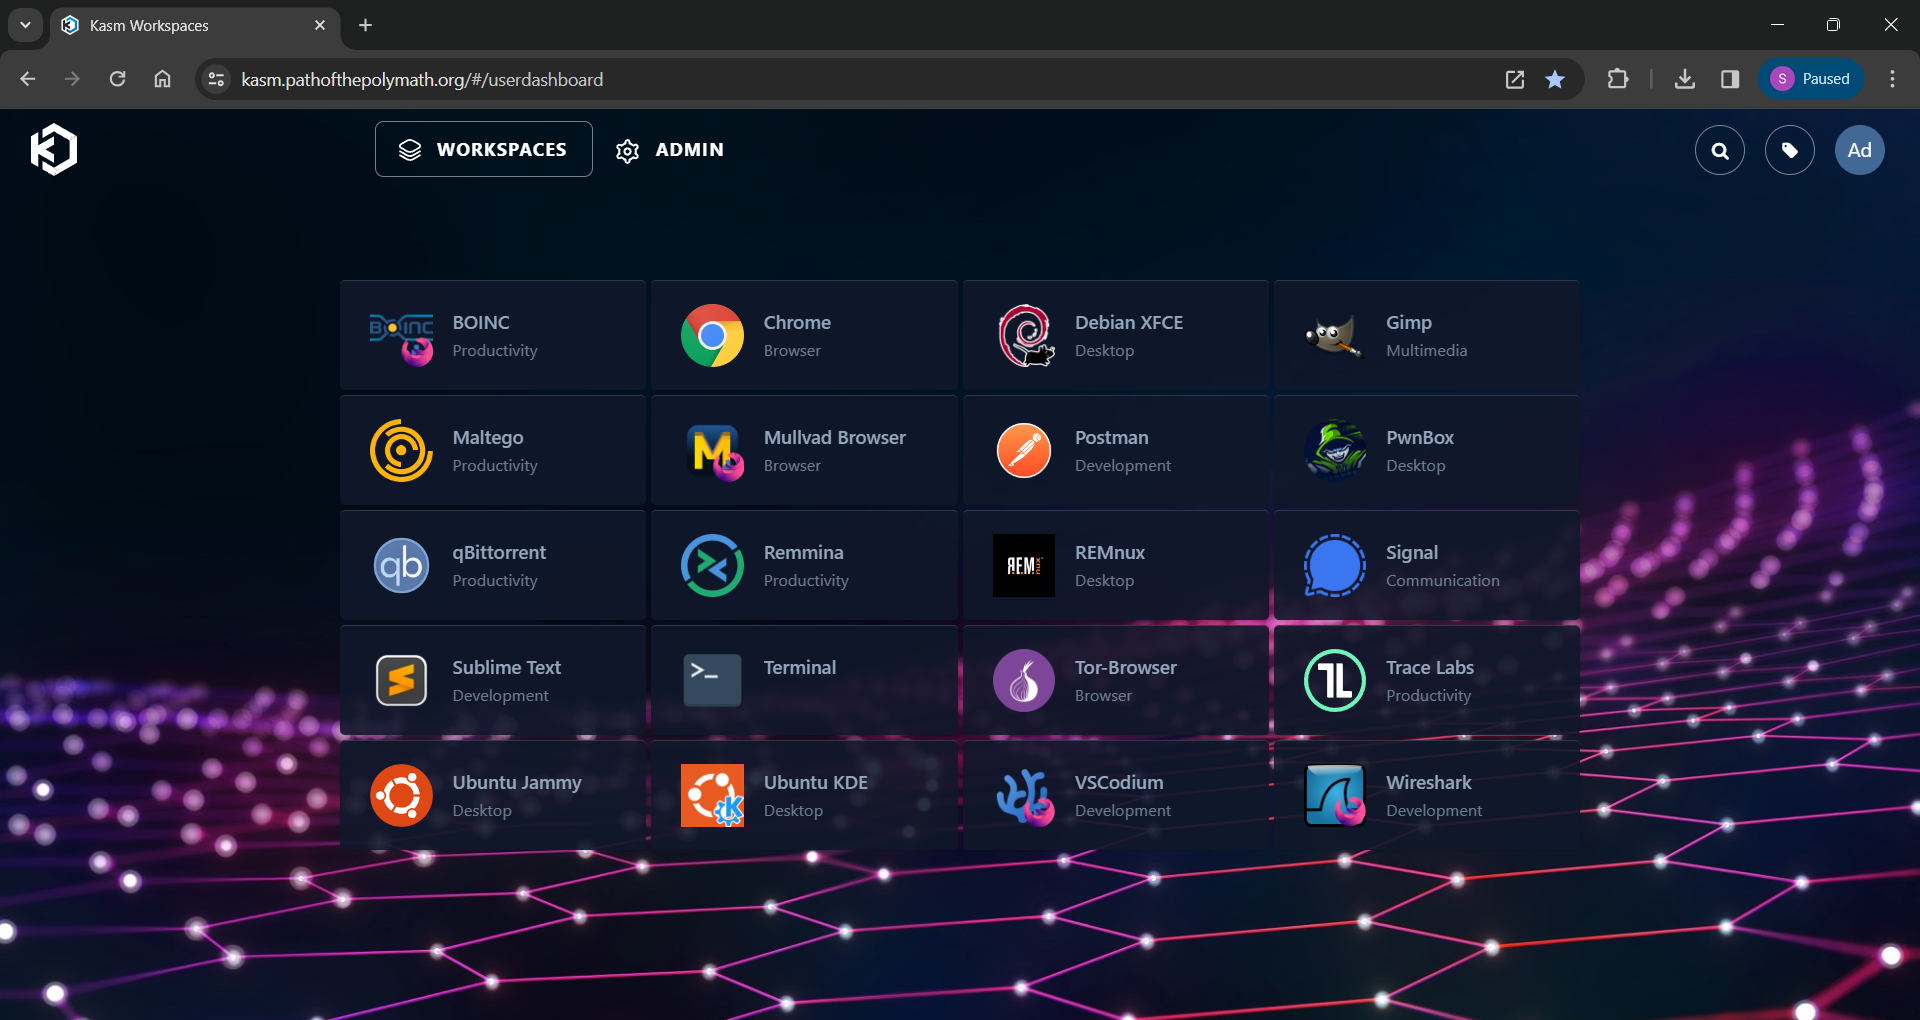Go back to previous page

click(x=28, y=79)
